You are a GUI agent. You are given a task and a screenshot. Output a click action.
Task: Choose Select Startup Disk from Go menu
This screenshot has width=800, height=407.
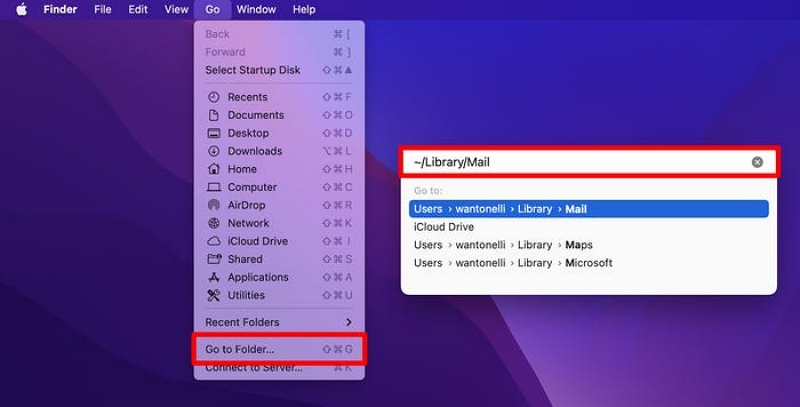(279, 70)
